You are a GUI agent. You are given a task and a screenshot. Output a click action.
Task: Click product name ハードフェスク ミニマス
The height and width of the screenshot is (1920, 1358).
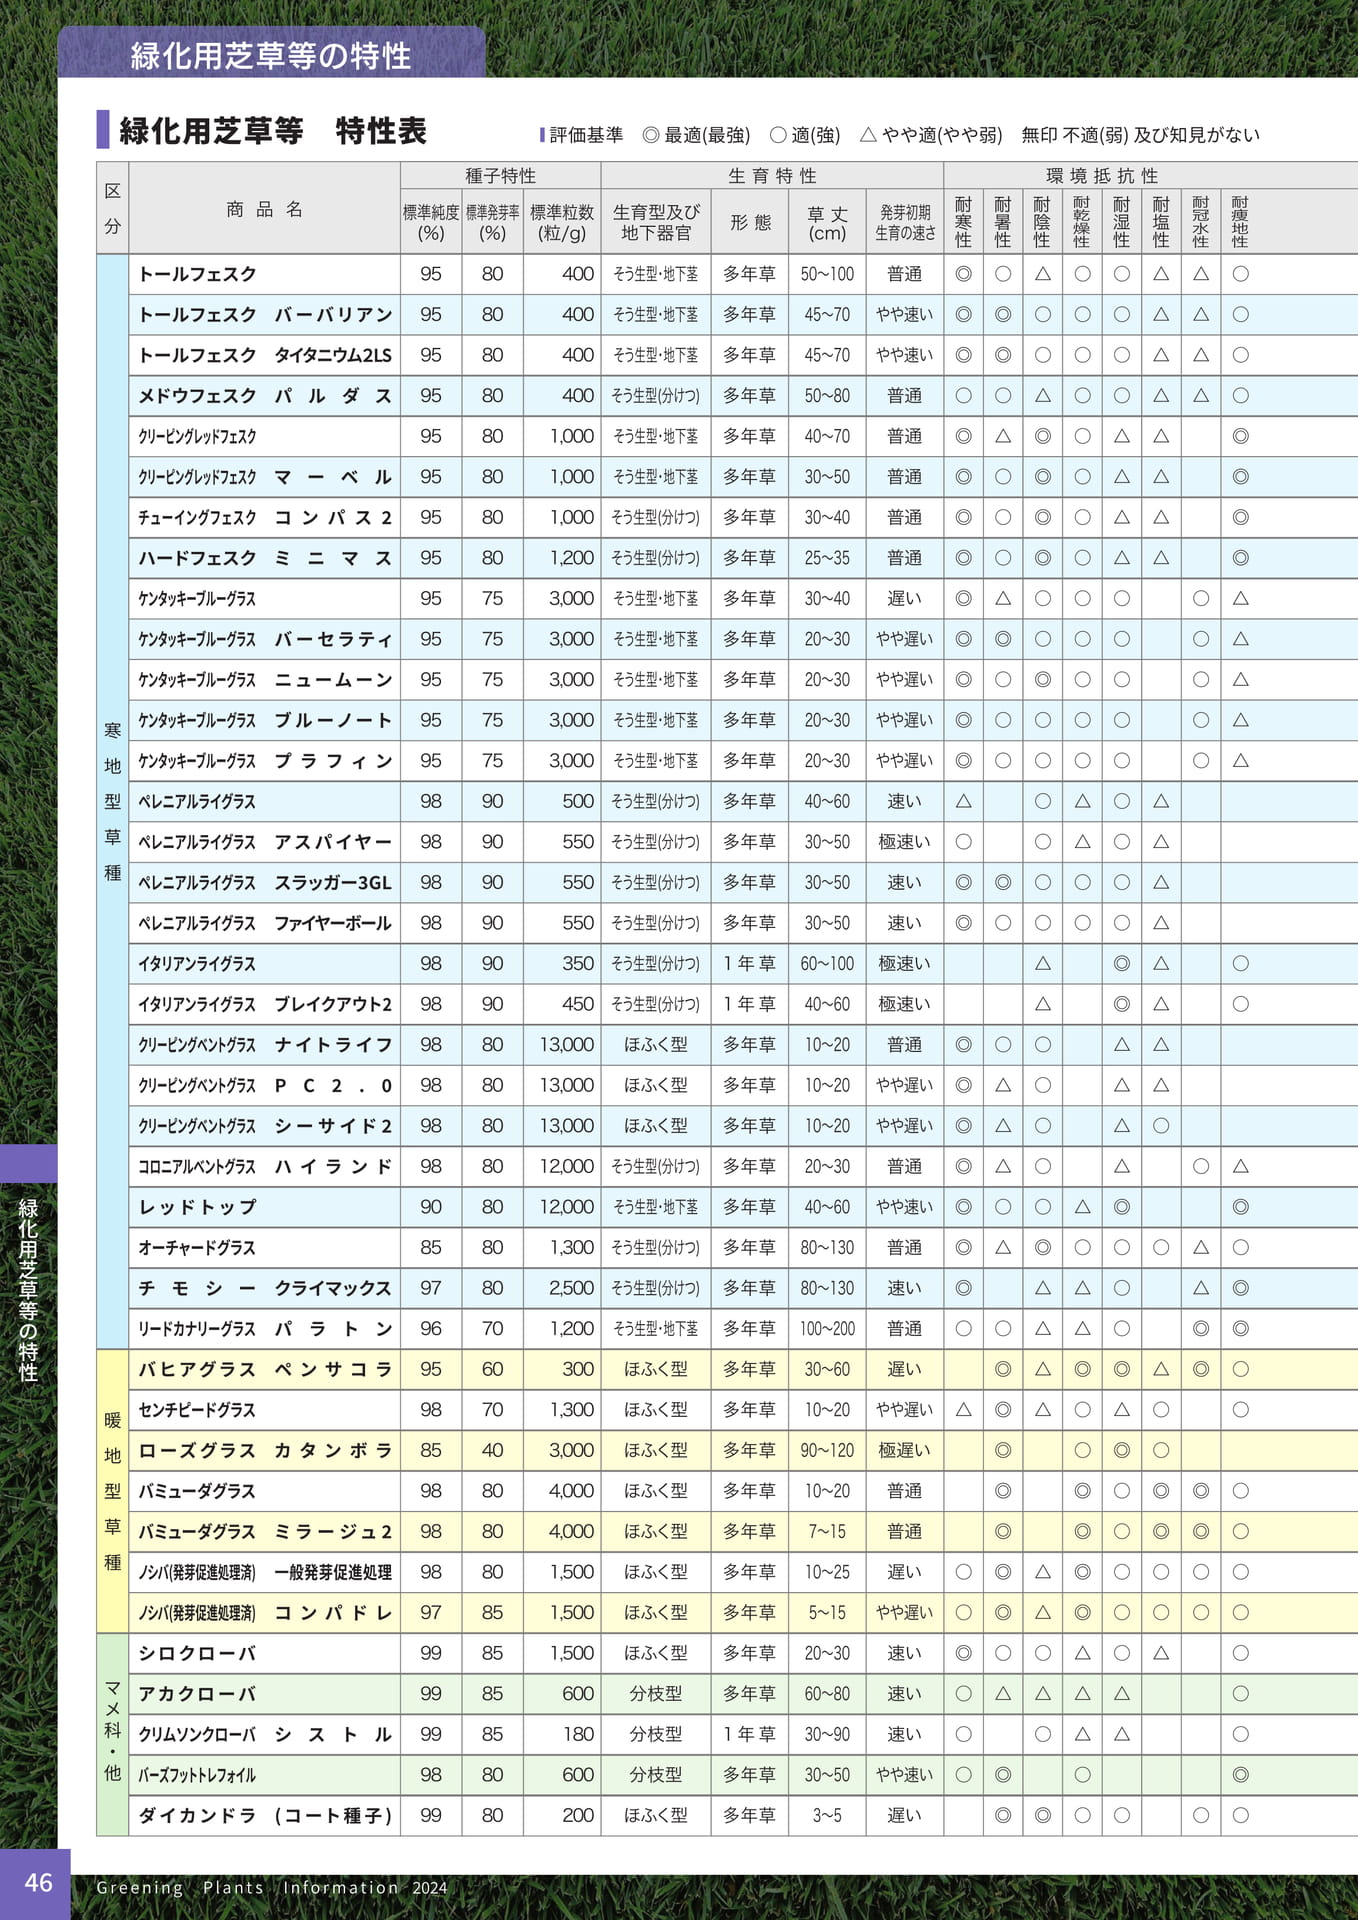(x=265, y=558)
